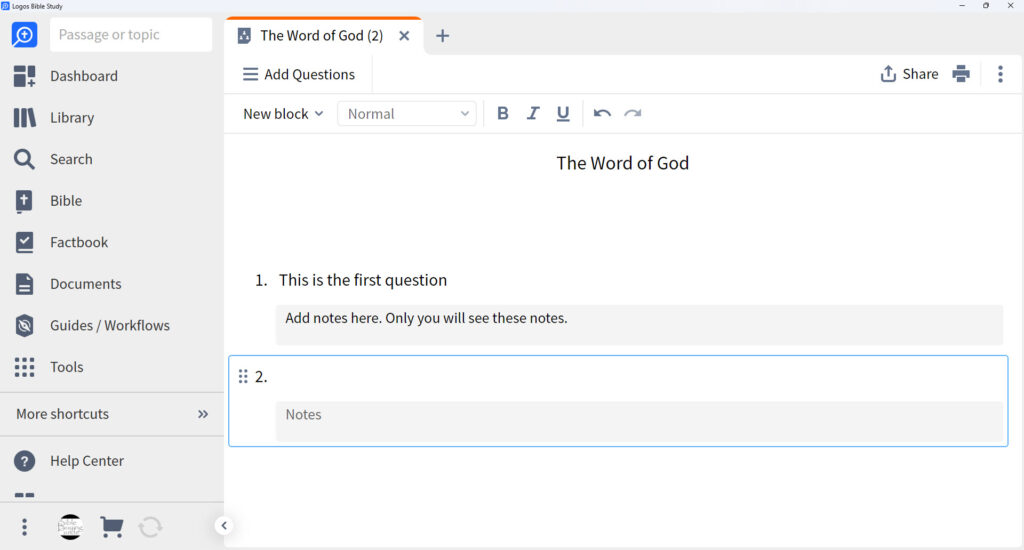
Task: Click the question 2 text field
Action: (640, 377)
